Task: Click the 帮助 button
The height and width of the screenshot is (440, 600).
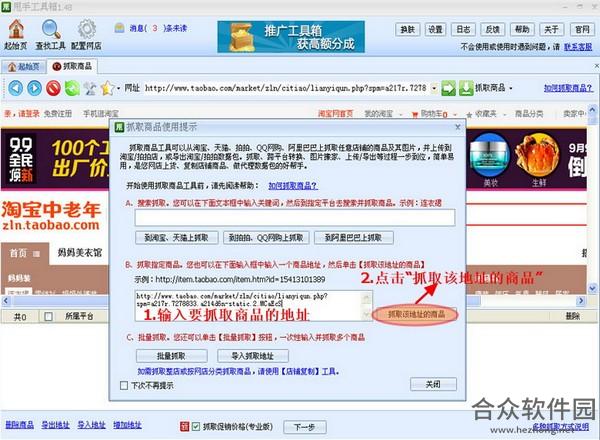Action: coord(522,29)
